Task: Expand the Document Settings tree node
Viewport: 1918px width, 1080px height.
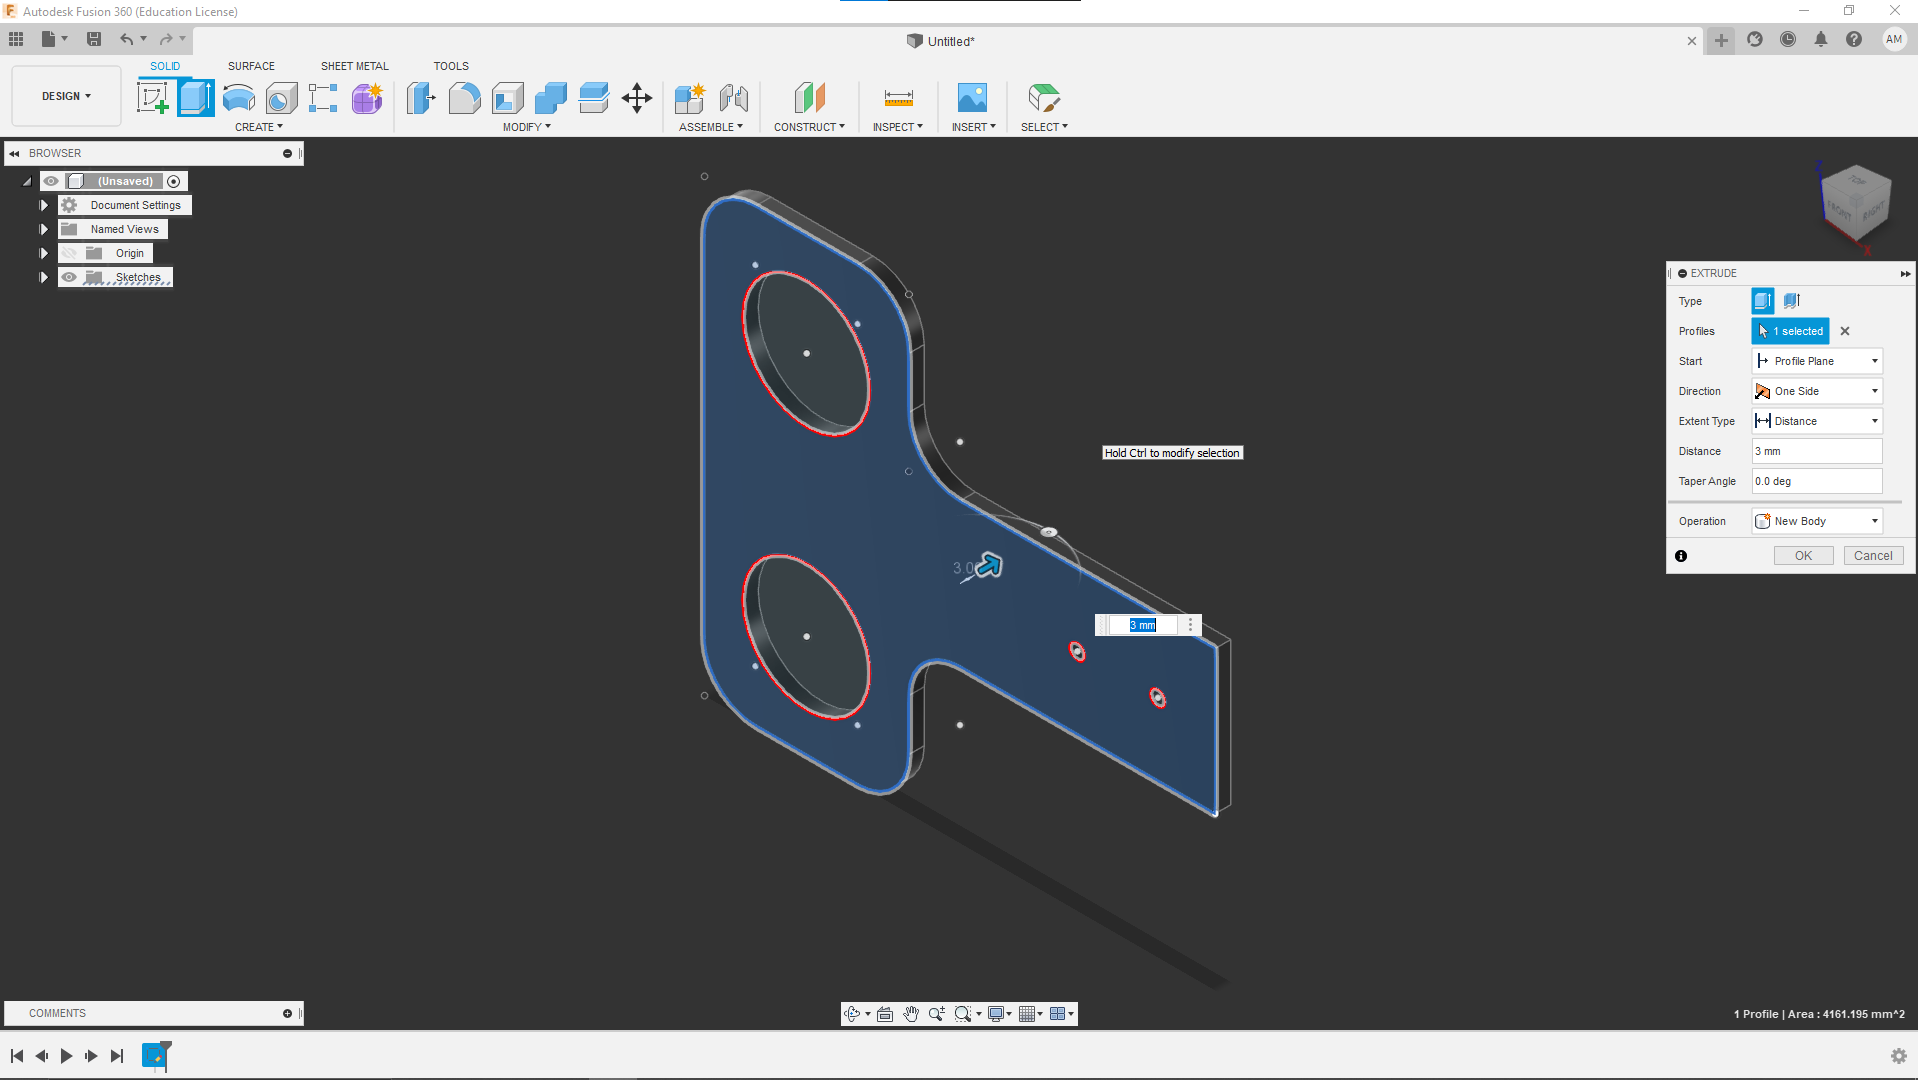Action: 44,205
